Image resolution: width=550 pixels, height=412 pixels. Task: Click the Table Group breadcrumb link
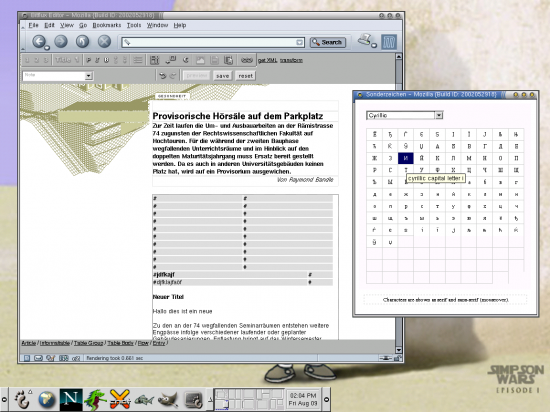(x=88, y=343)
